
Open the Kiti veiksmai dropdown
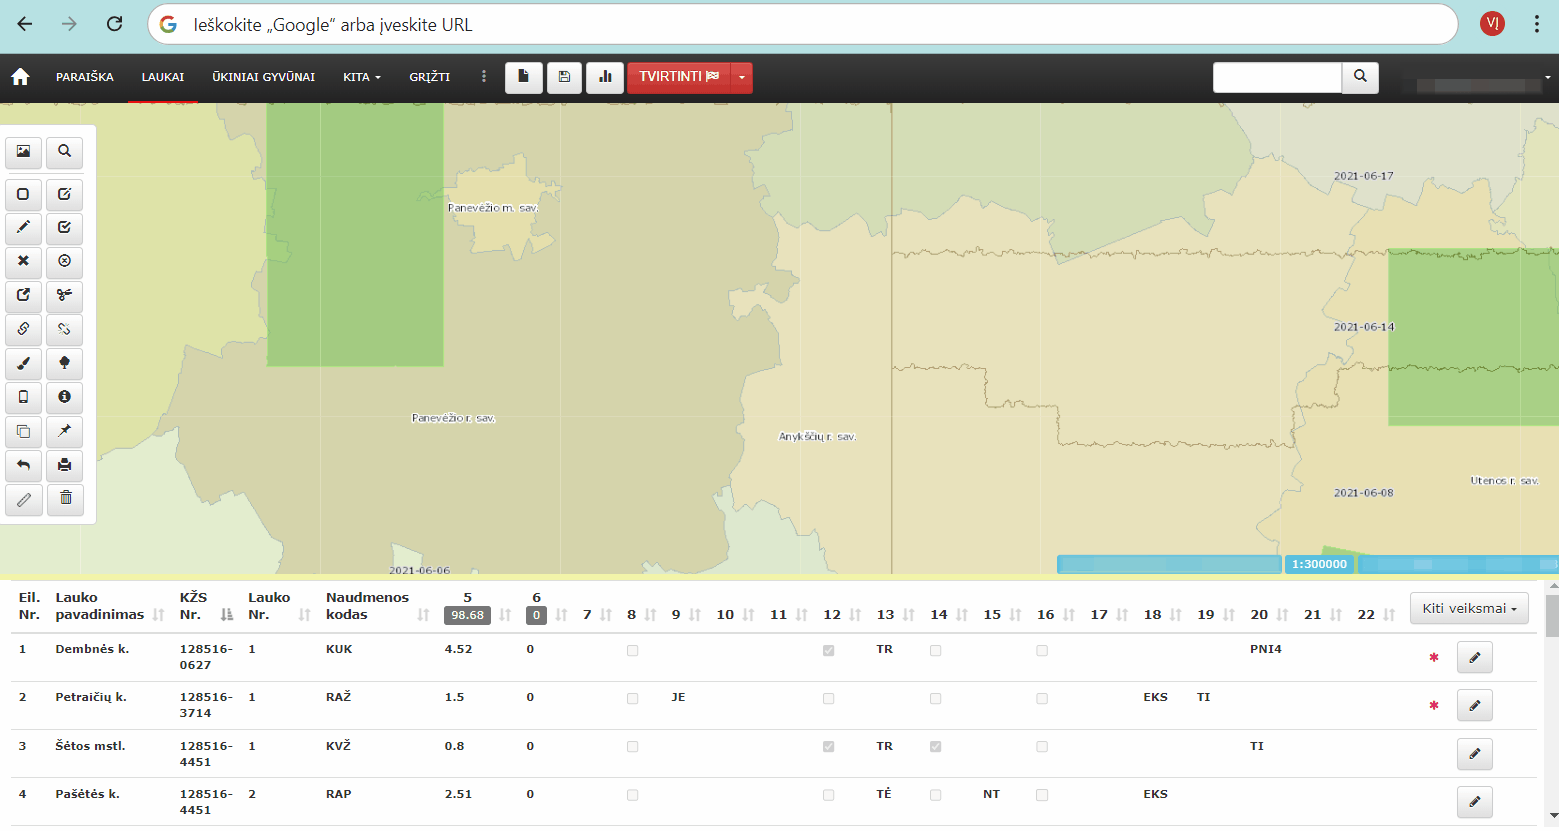(1468, 608)
